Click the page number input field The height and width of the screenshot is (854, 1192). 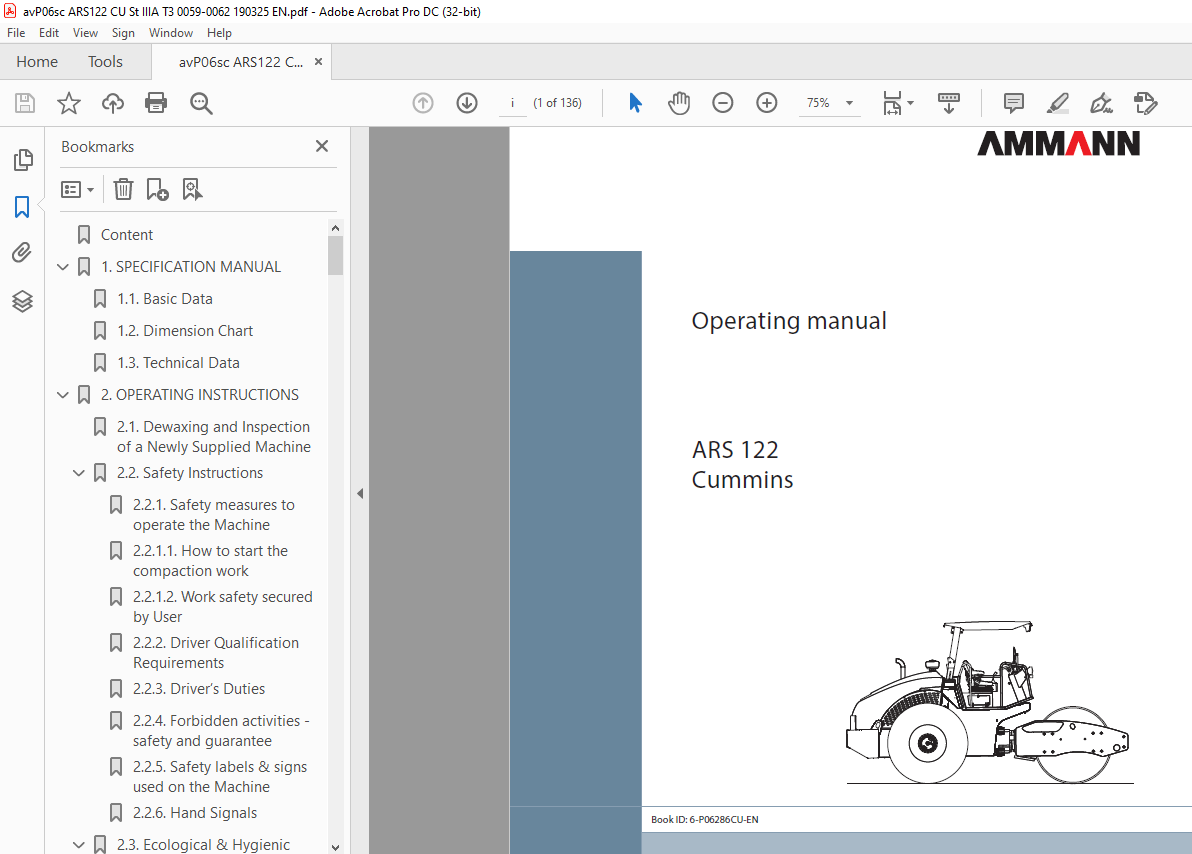[x=512, y=103]
